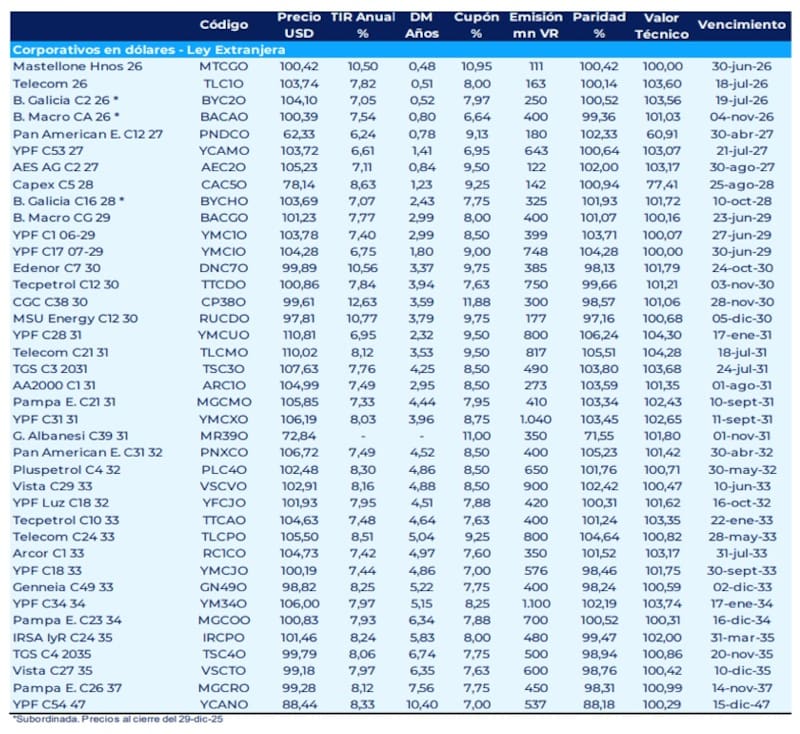Image resolution: width=800 pixels, height=734 pixels.
Task: Click the YCAMO code cell
Action: 224,149
